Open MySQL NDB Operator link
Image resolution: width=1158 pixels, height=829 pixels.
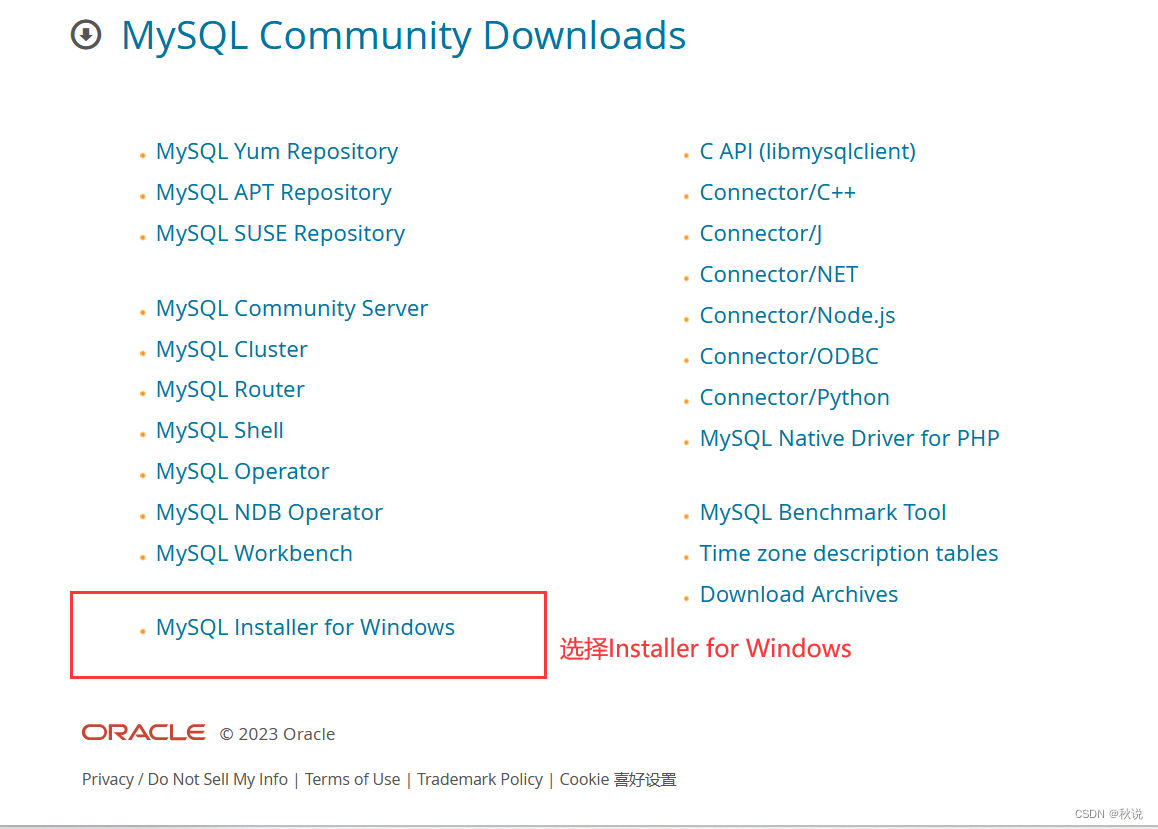[x=269, y=512]
